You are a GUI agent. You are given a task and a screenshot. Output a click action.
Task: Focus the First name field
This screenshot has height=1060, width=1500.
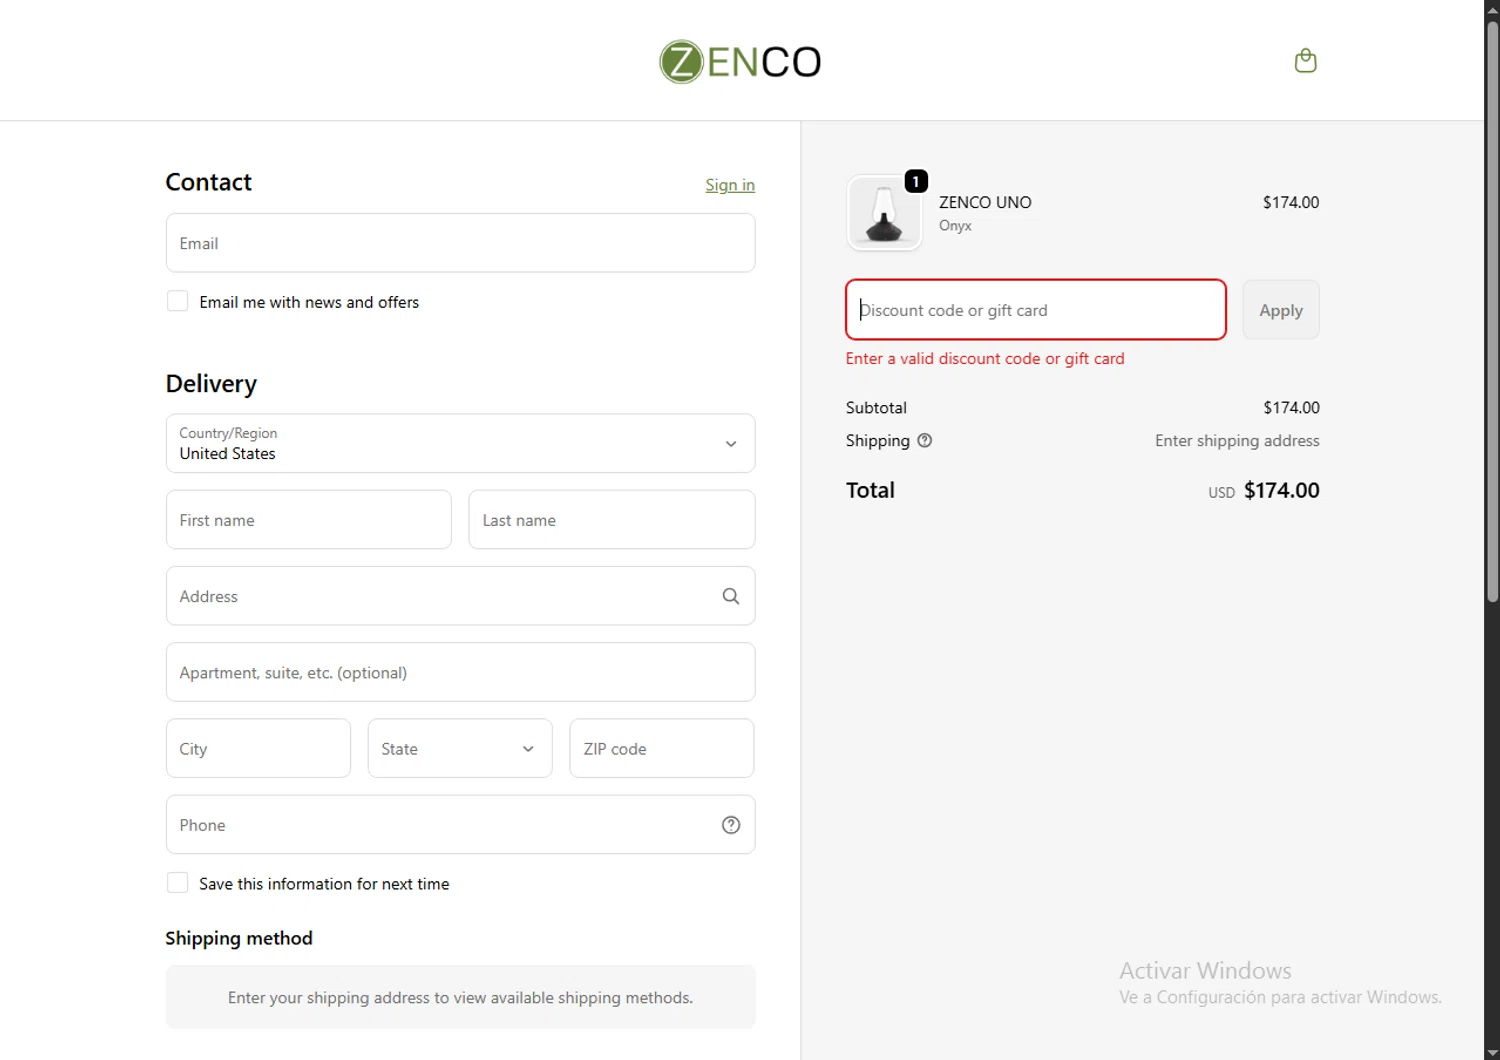[309, 520]
